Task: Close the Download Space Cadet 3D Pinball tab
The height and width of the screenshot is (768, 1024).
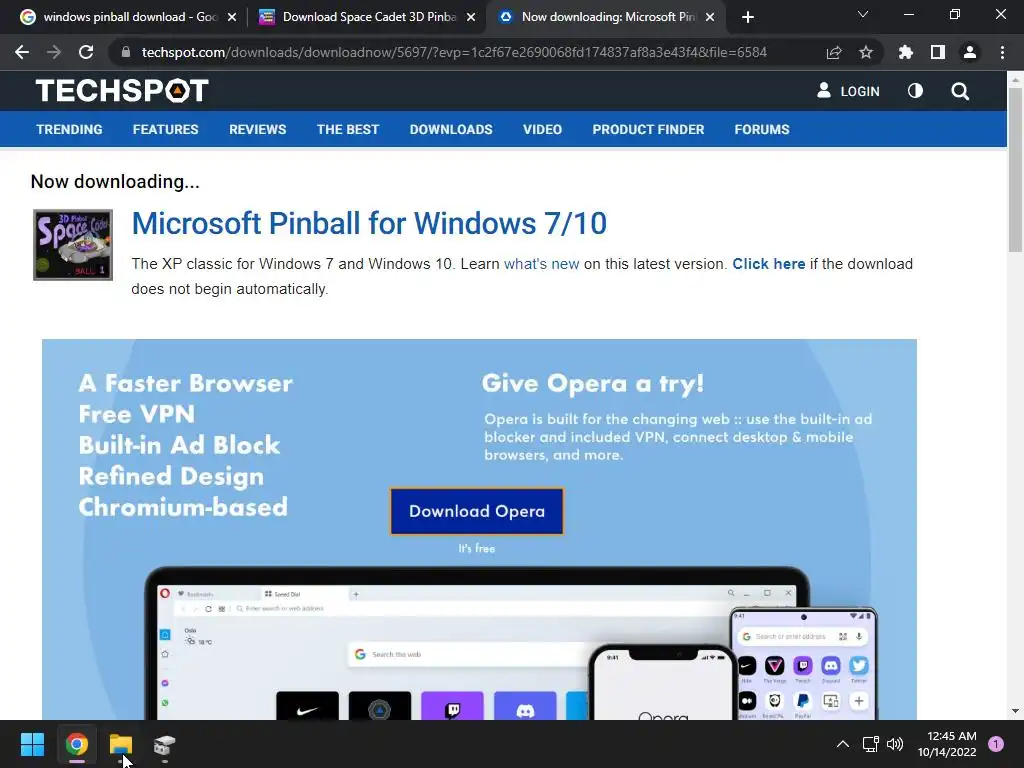Action: [x=471, y=18]
